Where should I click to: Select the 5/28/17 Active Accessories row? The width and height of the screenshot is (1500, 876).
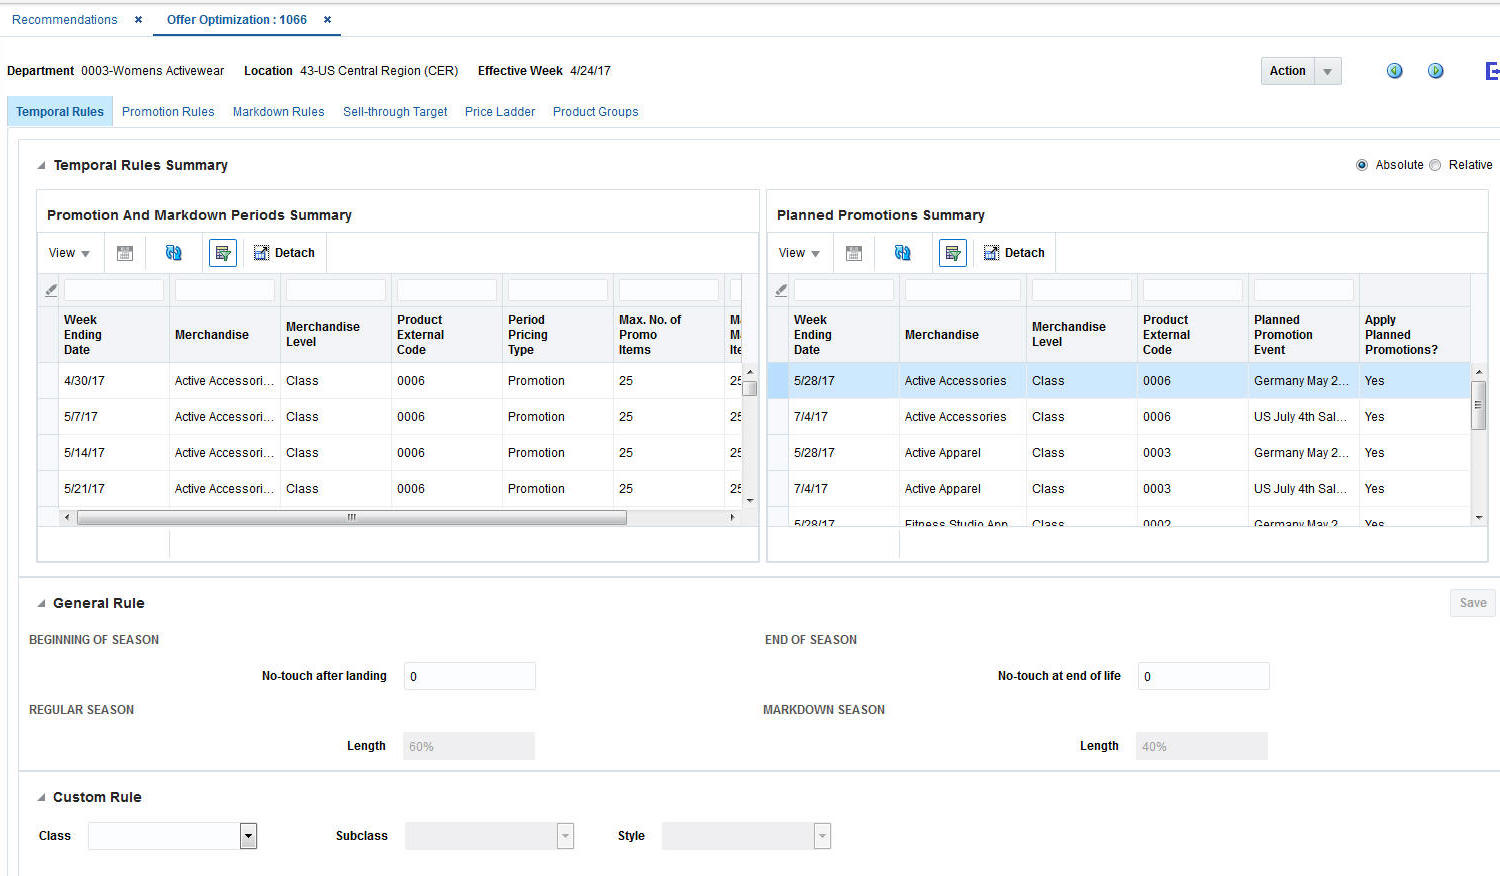[1120, 381]
